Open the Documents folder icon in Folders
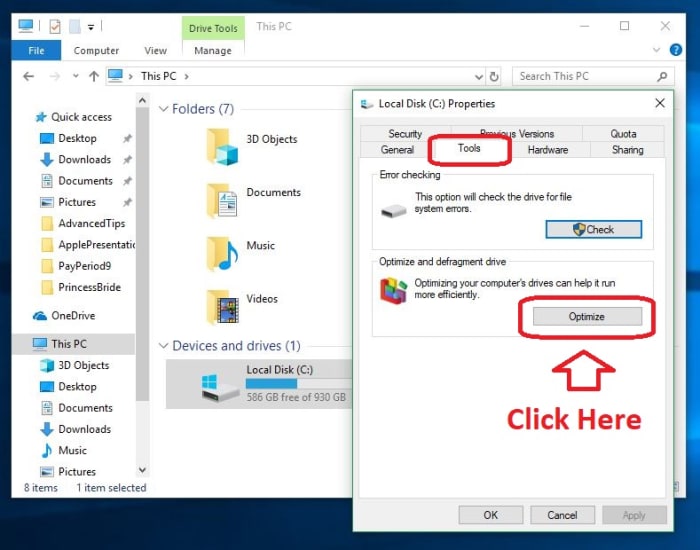Viewport: 700px width, 550px height. click(222, 199)
